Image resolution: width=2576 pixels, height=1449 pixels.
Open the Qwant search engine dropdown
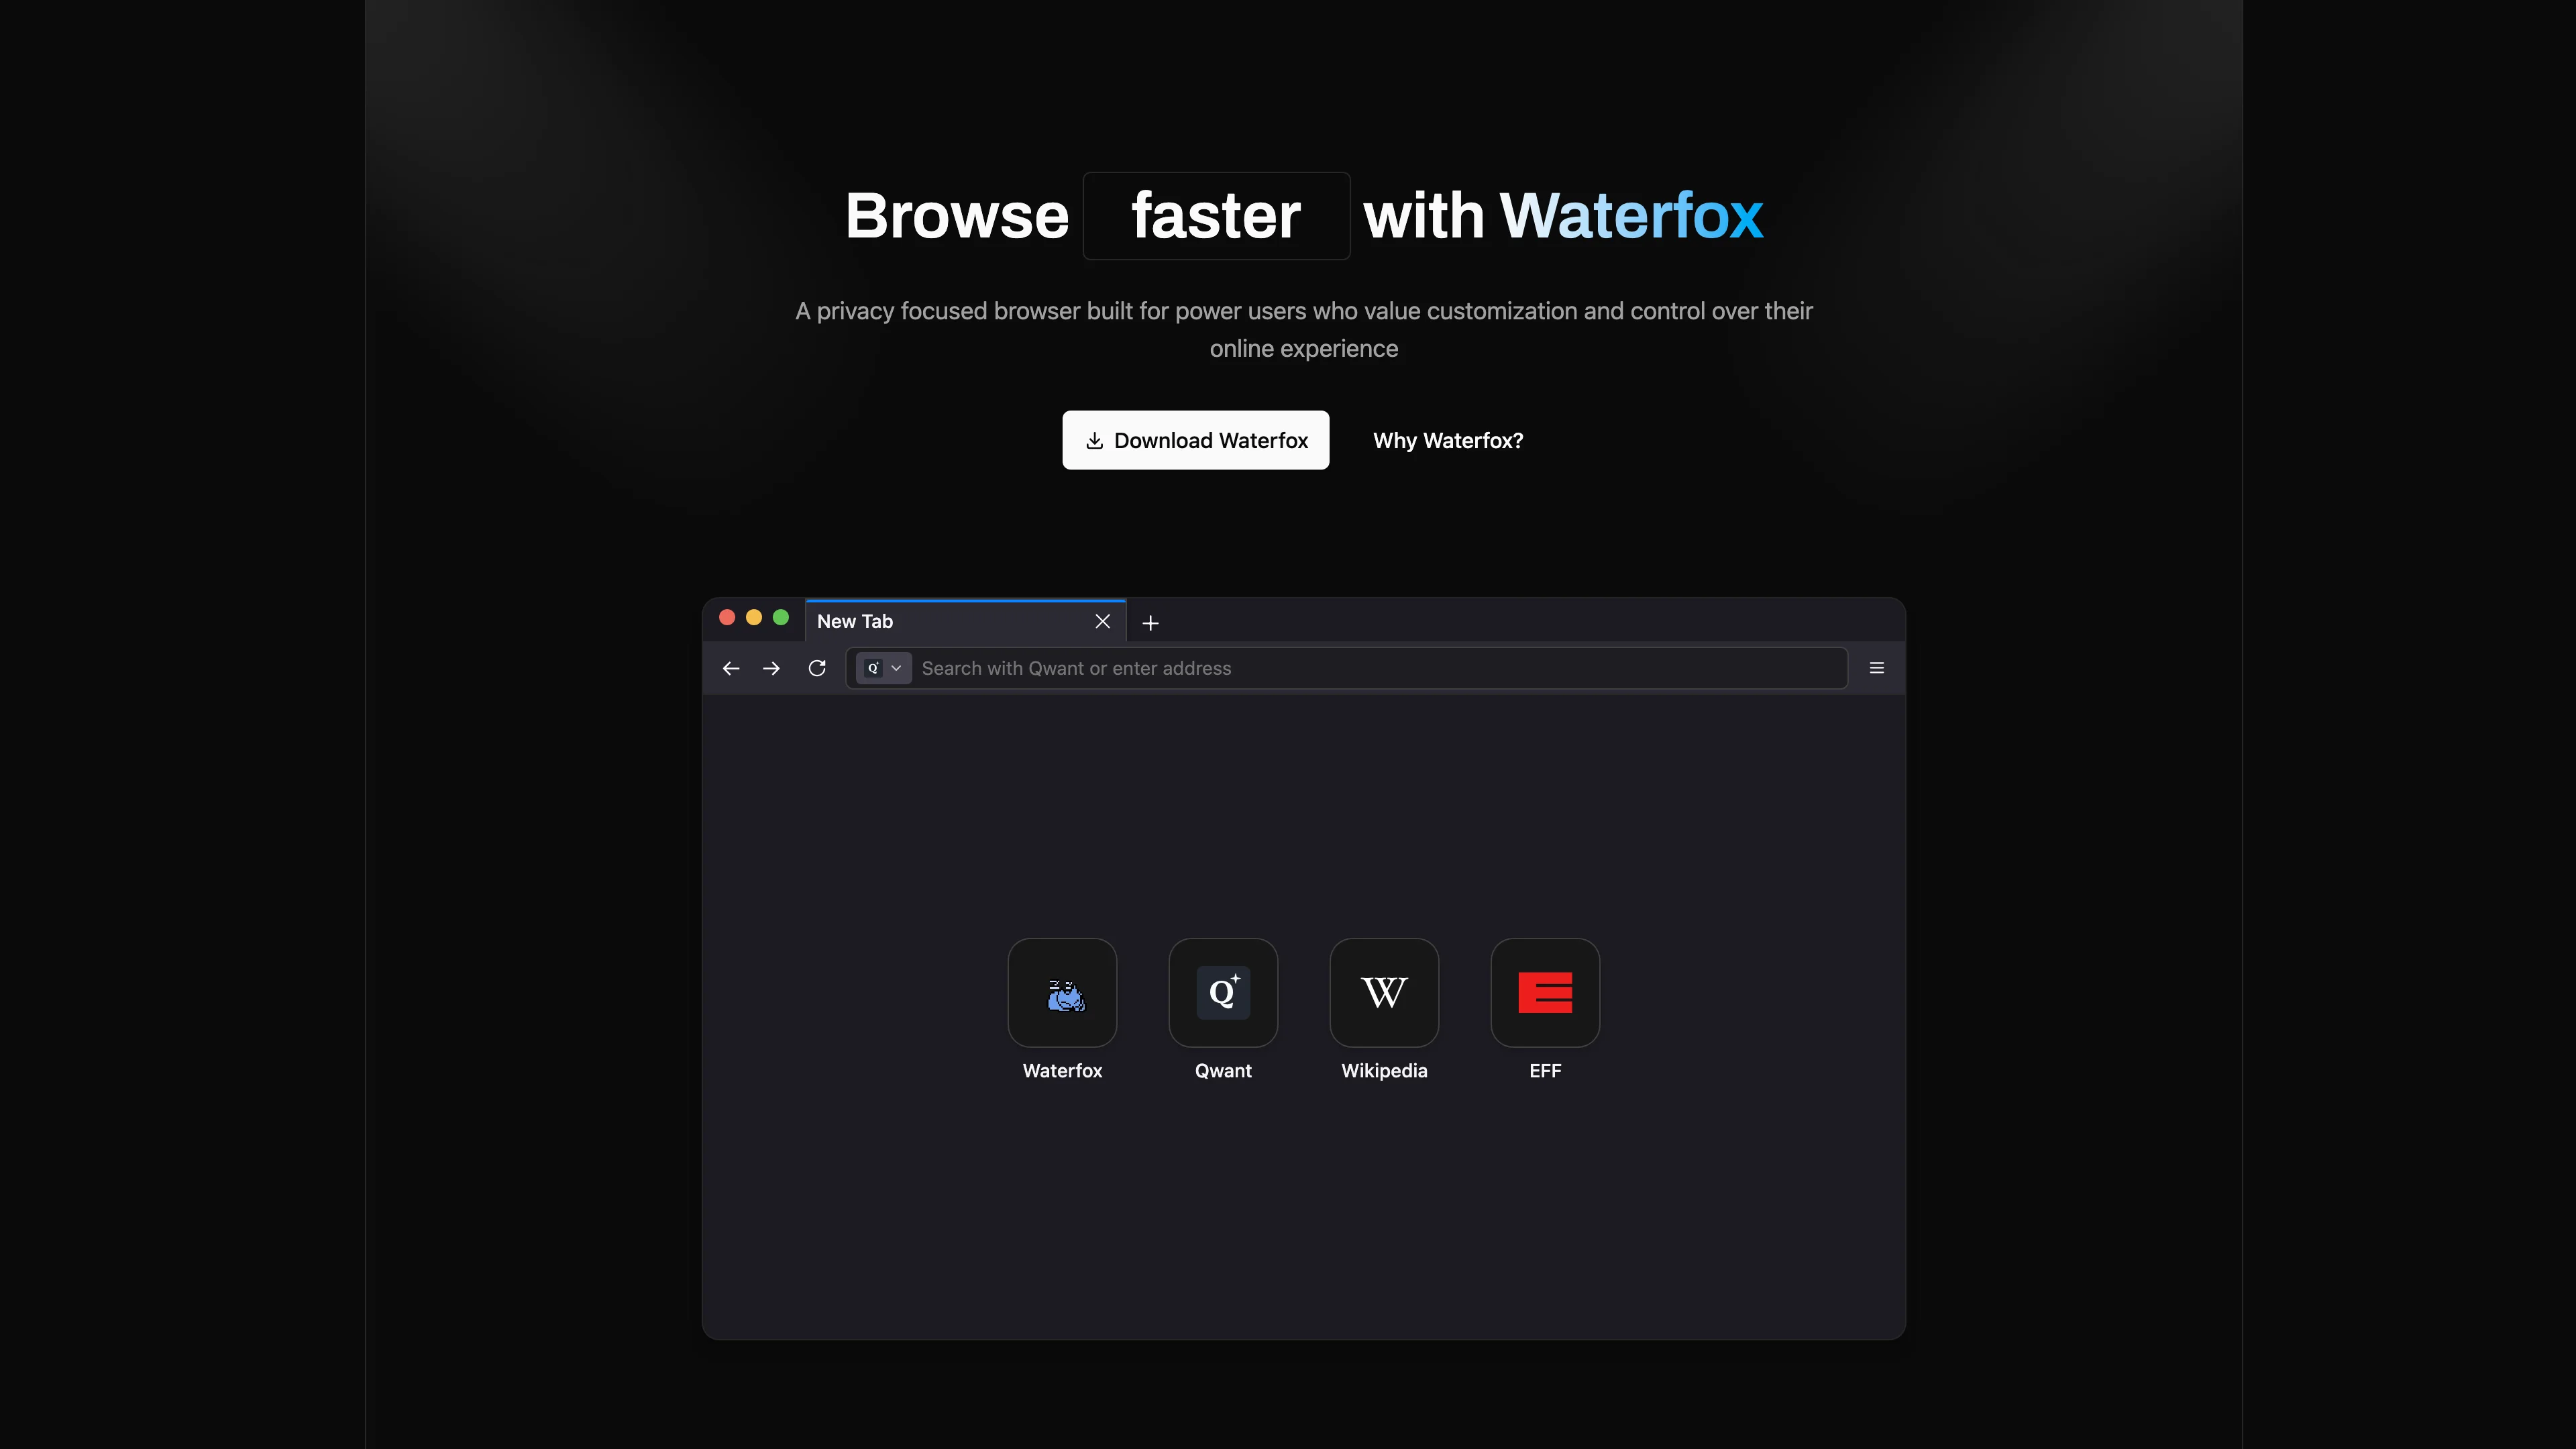(x=884, y=668)
